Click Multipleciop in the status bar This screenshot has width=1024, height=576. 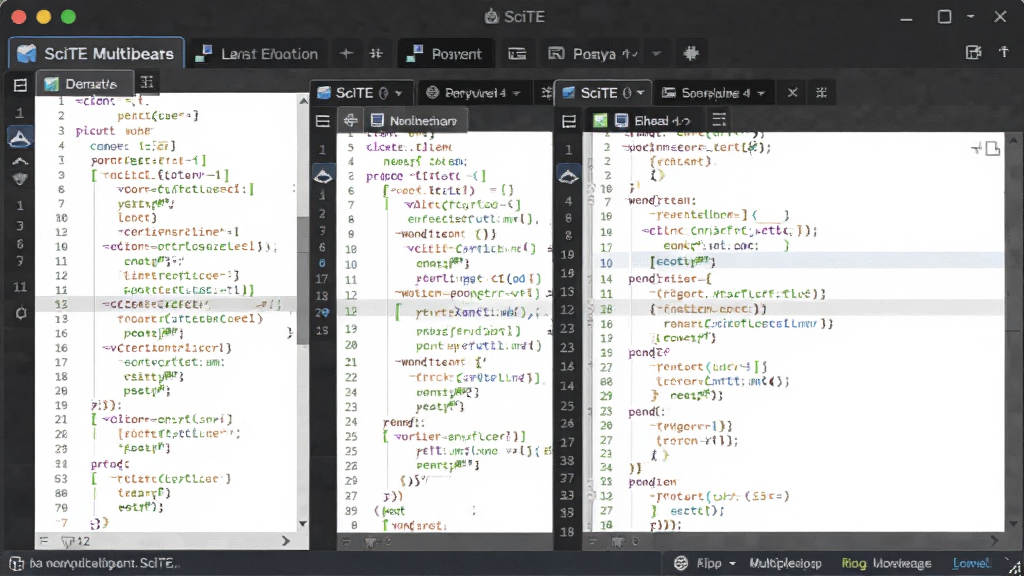[786, 563]
